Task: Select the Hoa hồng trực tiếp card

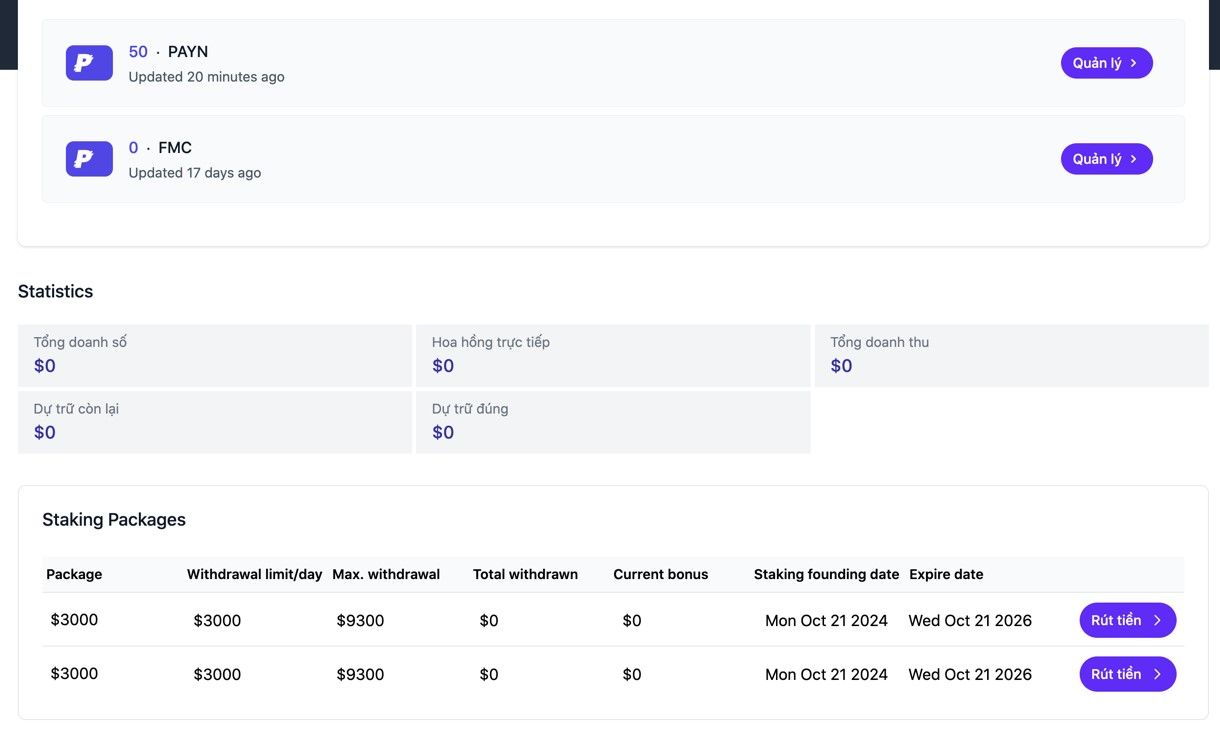Action: (613, 355)
